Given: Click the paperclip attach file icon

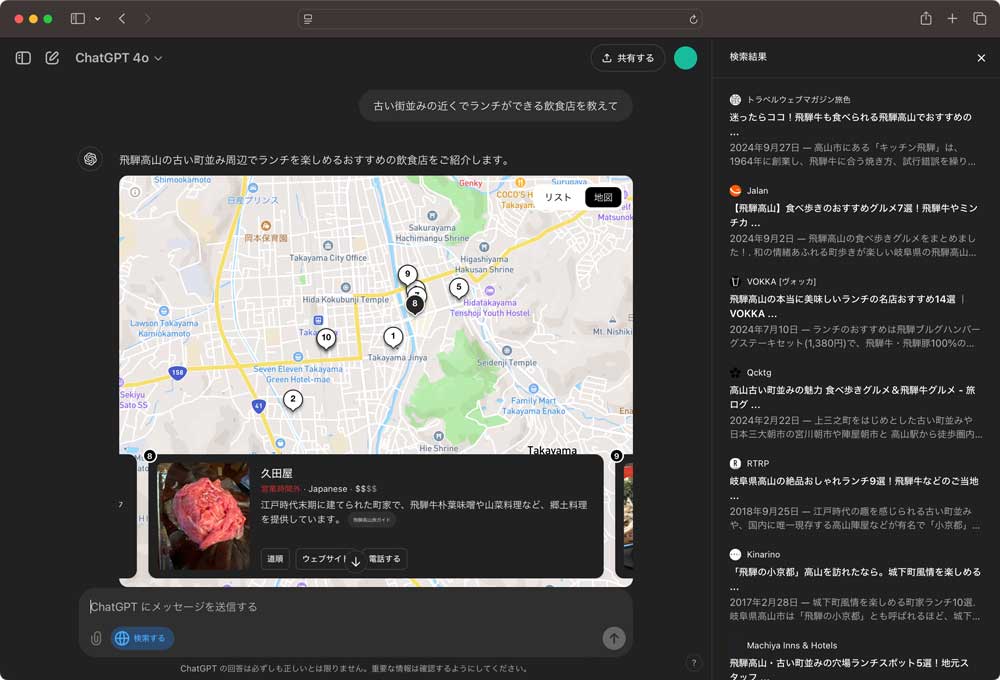Looking at the screenshot, I should pyautogui.click(x=96, y=639).
